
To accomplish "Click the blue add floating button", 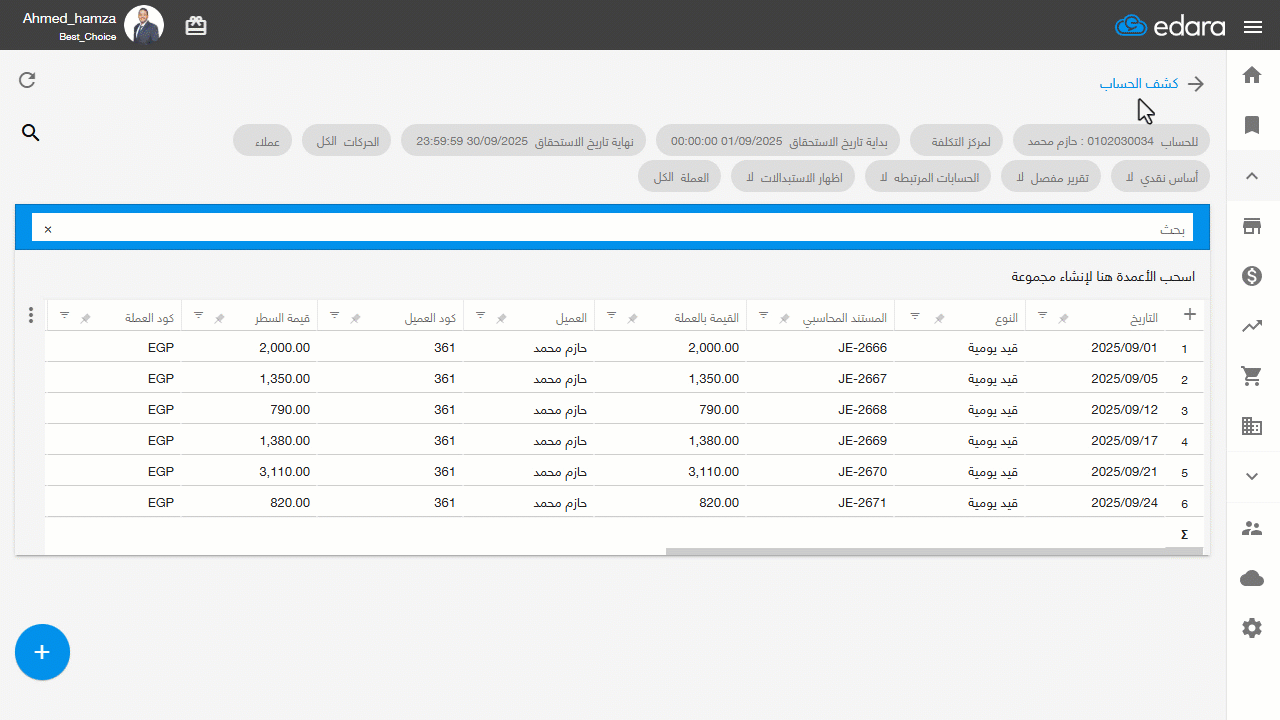I will pos(42,652).
